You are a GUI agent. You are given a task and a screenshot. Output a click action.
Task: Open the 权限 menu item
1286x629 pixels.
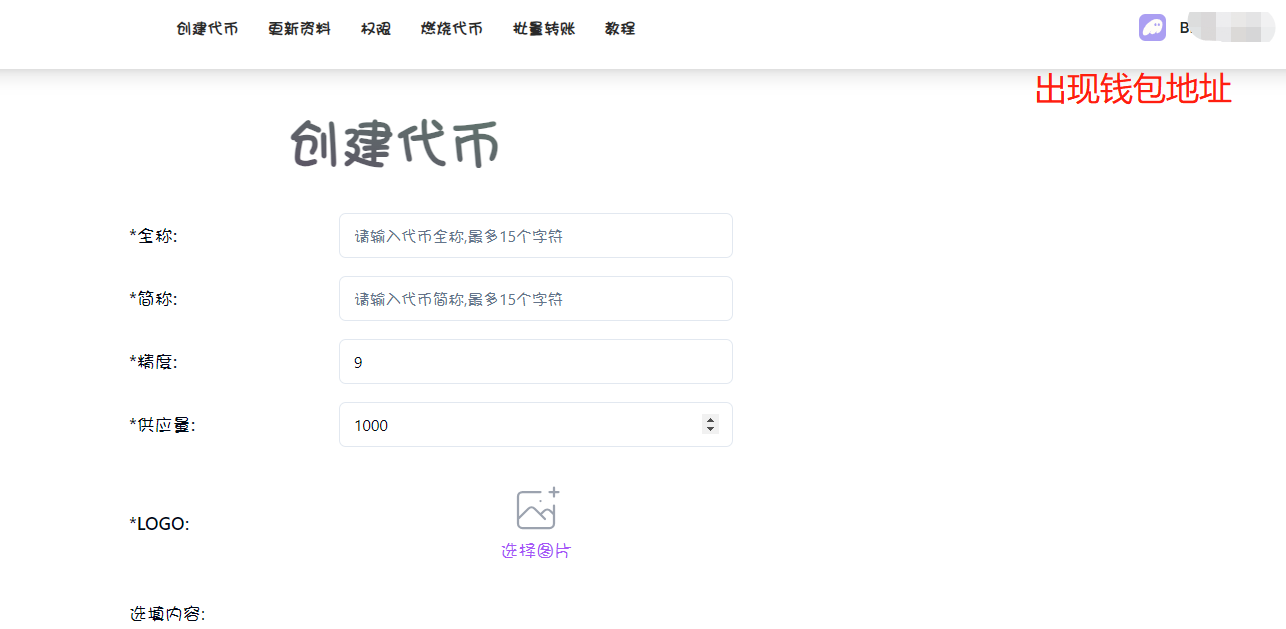click(376, 29)
